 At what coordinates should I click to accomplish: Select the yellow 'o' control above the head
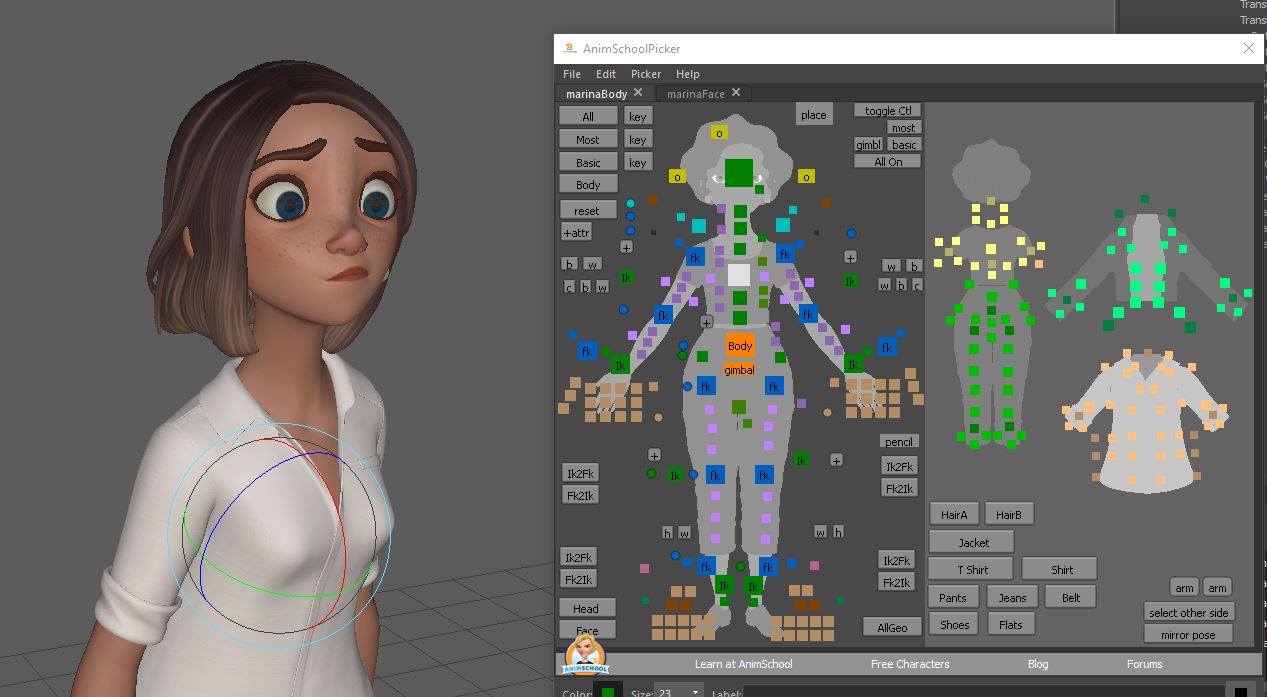719,132
